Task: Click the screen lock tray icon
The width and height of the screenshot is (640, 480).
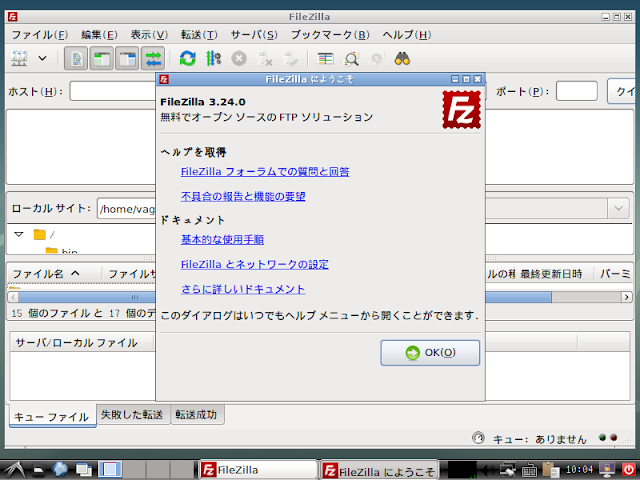Action: (x=607, y=470)
